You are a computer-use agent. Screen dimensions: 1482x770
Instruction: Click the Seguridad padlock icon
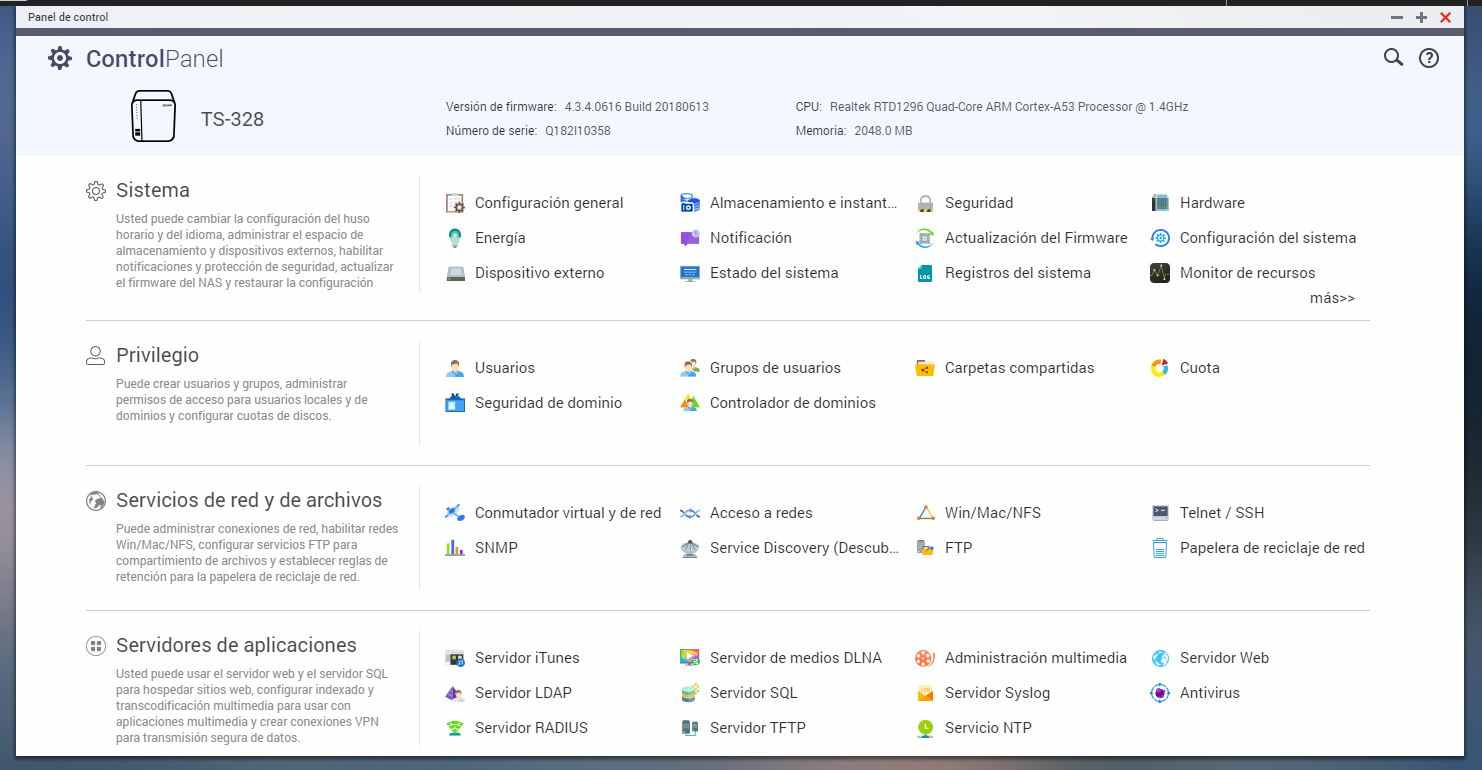pyautogui.click(x=925, y=203)
